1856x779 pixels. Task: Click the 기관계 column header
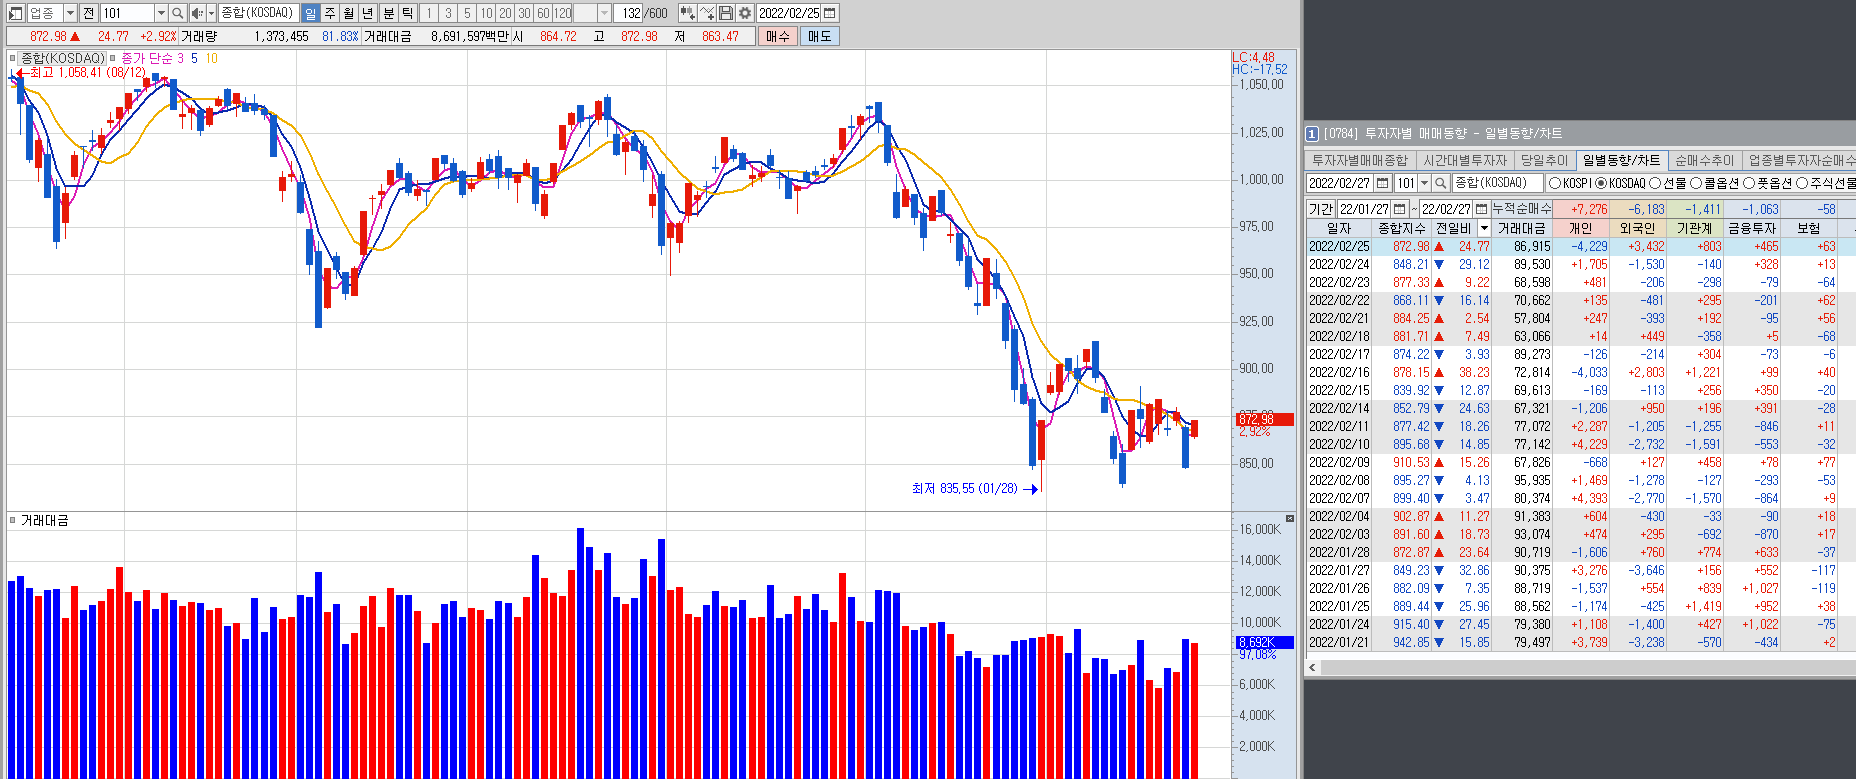(x=1695, y=228)
